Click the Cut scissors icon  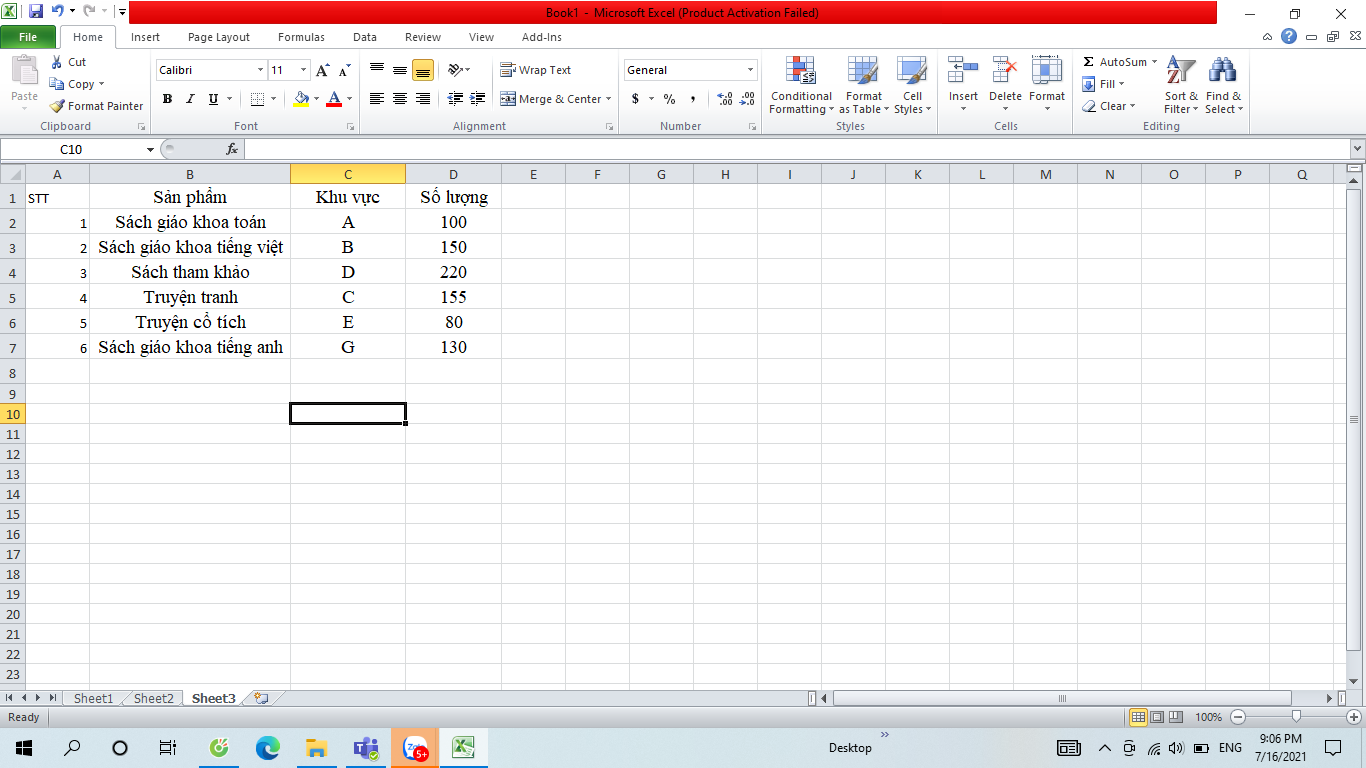point(56,62)
